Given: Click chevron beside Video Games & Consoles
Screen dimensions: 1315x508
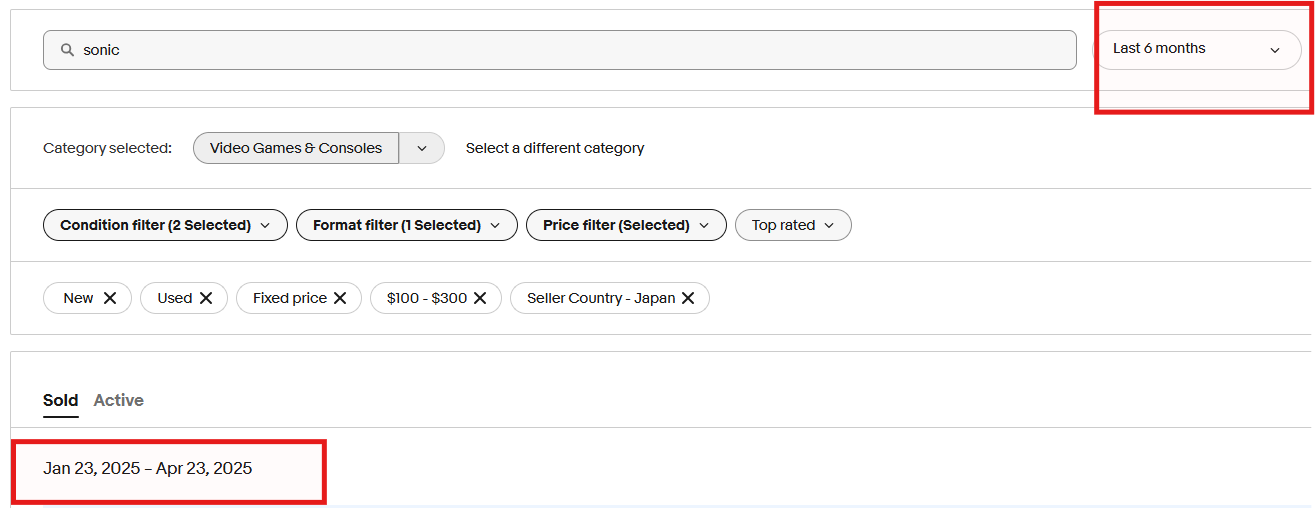Looking at the screenshot, I should [x=422, y=148].
